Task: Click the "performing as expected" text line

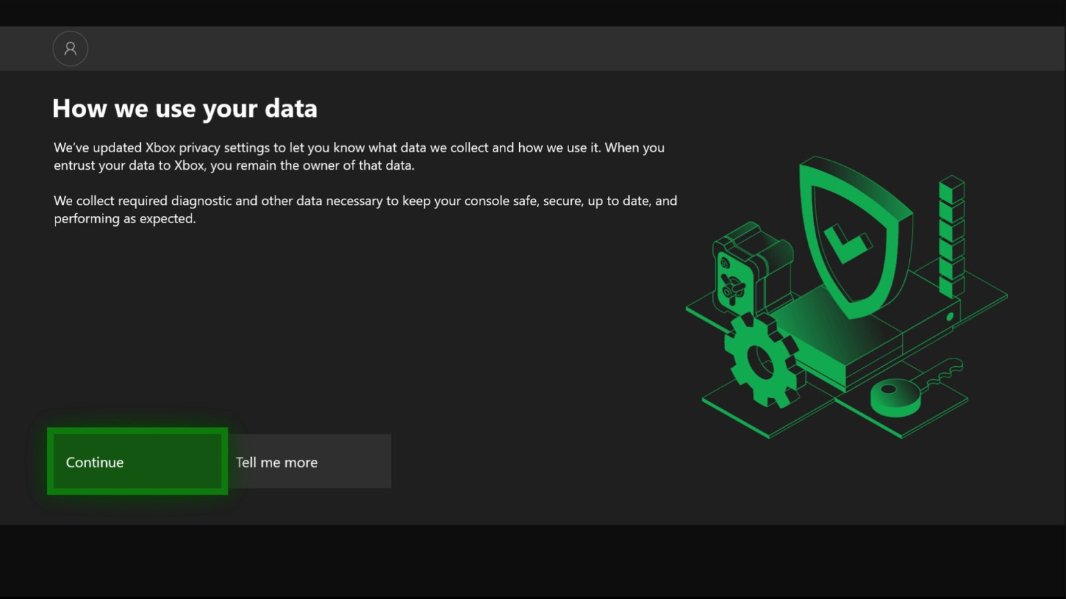Action: [x=125, y=219]
